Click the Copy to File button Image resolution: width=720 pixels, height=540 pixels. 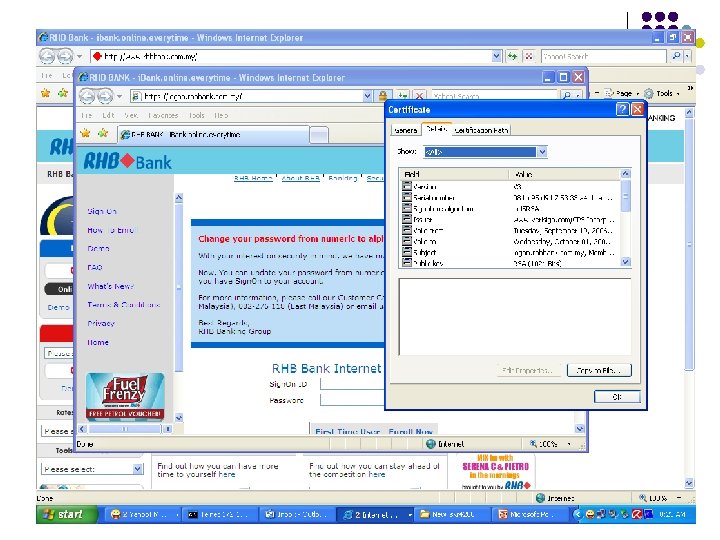pos(599,370)
